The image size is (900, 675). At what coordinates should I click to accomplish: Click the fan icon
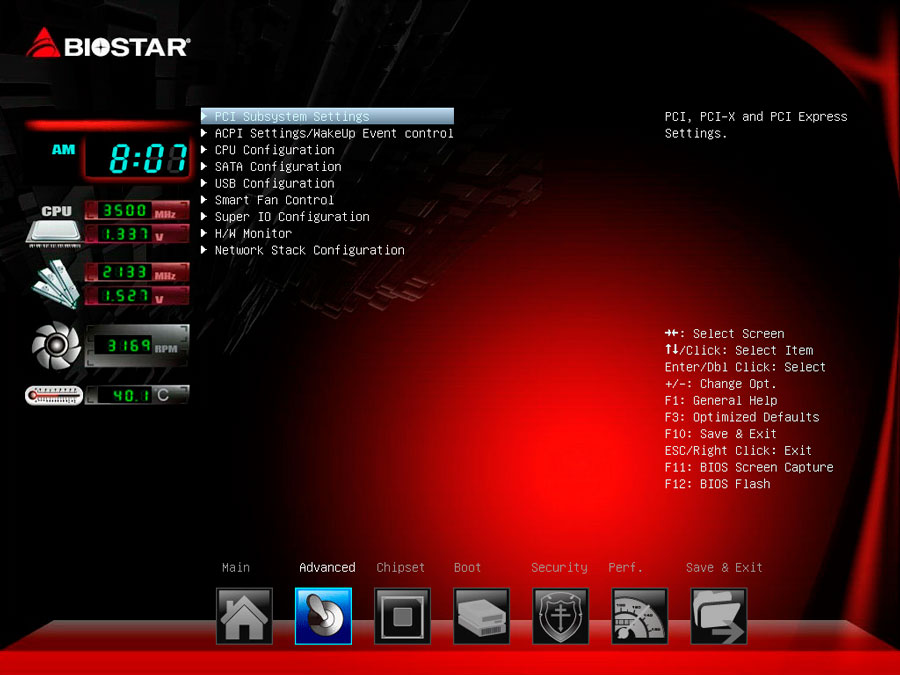click(x=56, y=345)
